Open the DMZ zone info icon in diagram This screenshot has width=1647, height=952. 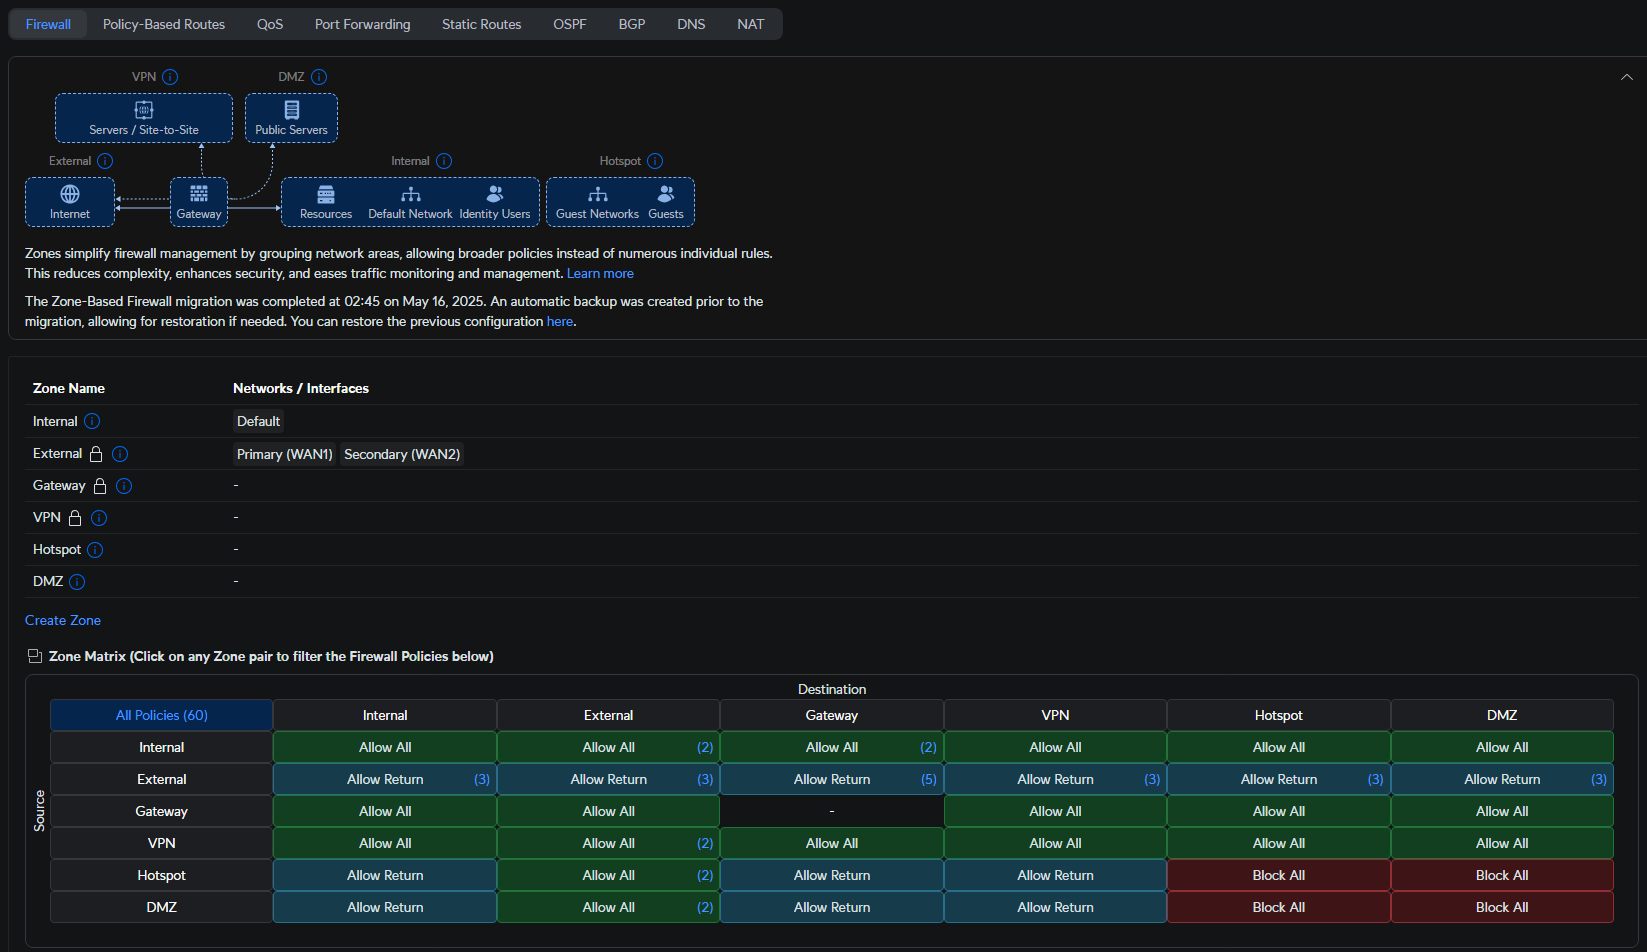click(319, 77)
